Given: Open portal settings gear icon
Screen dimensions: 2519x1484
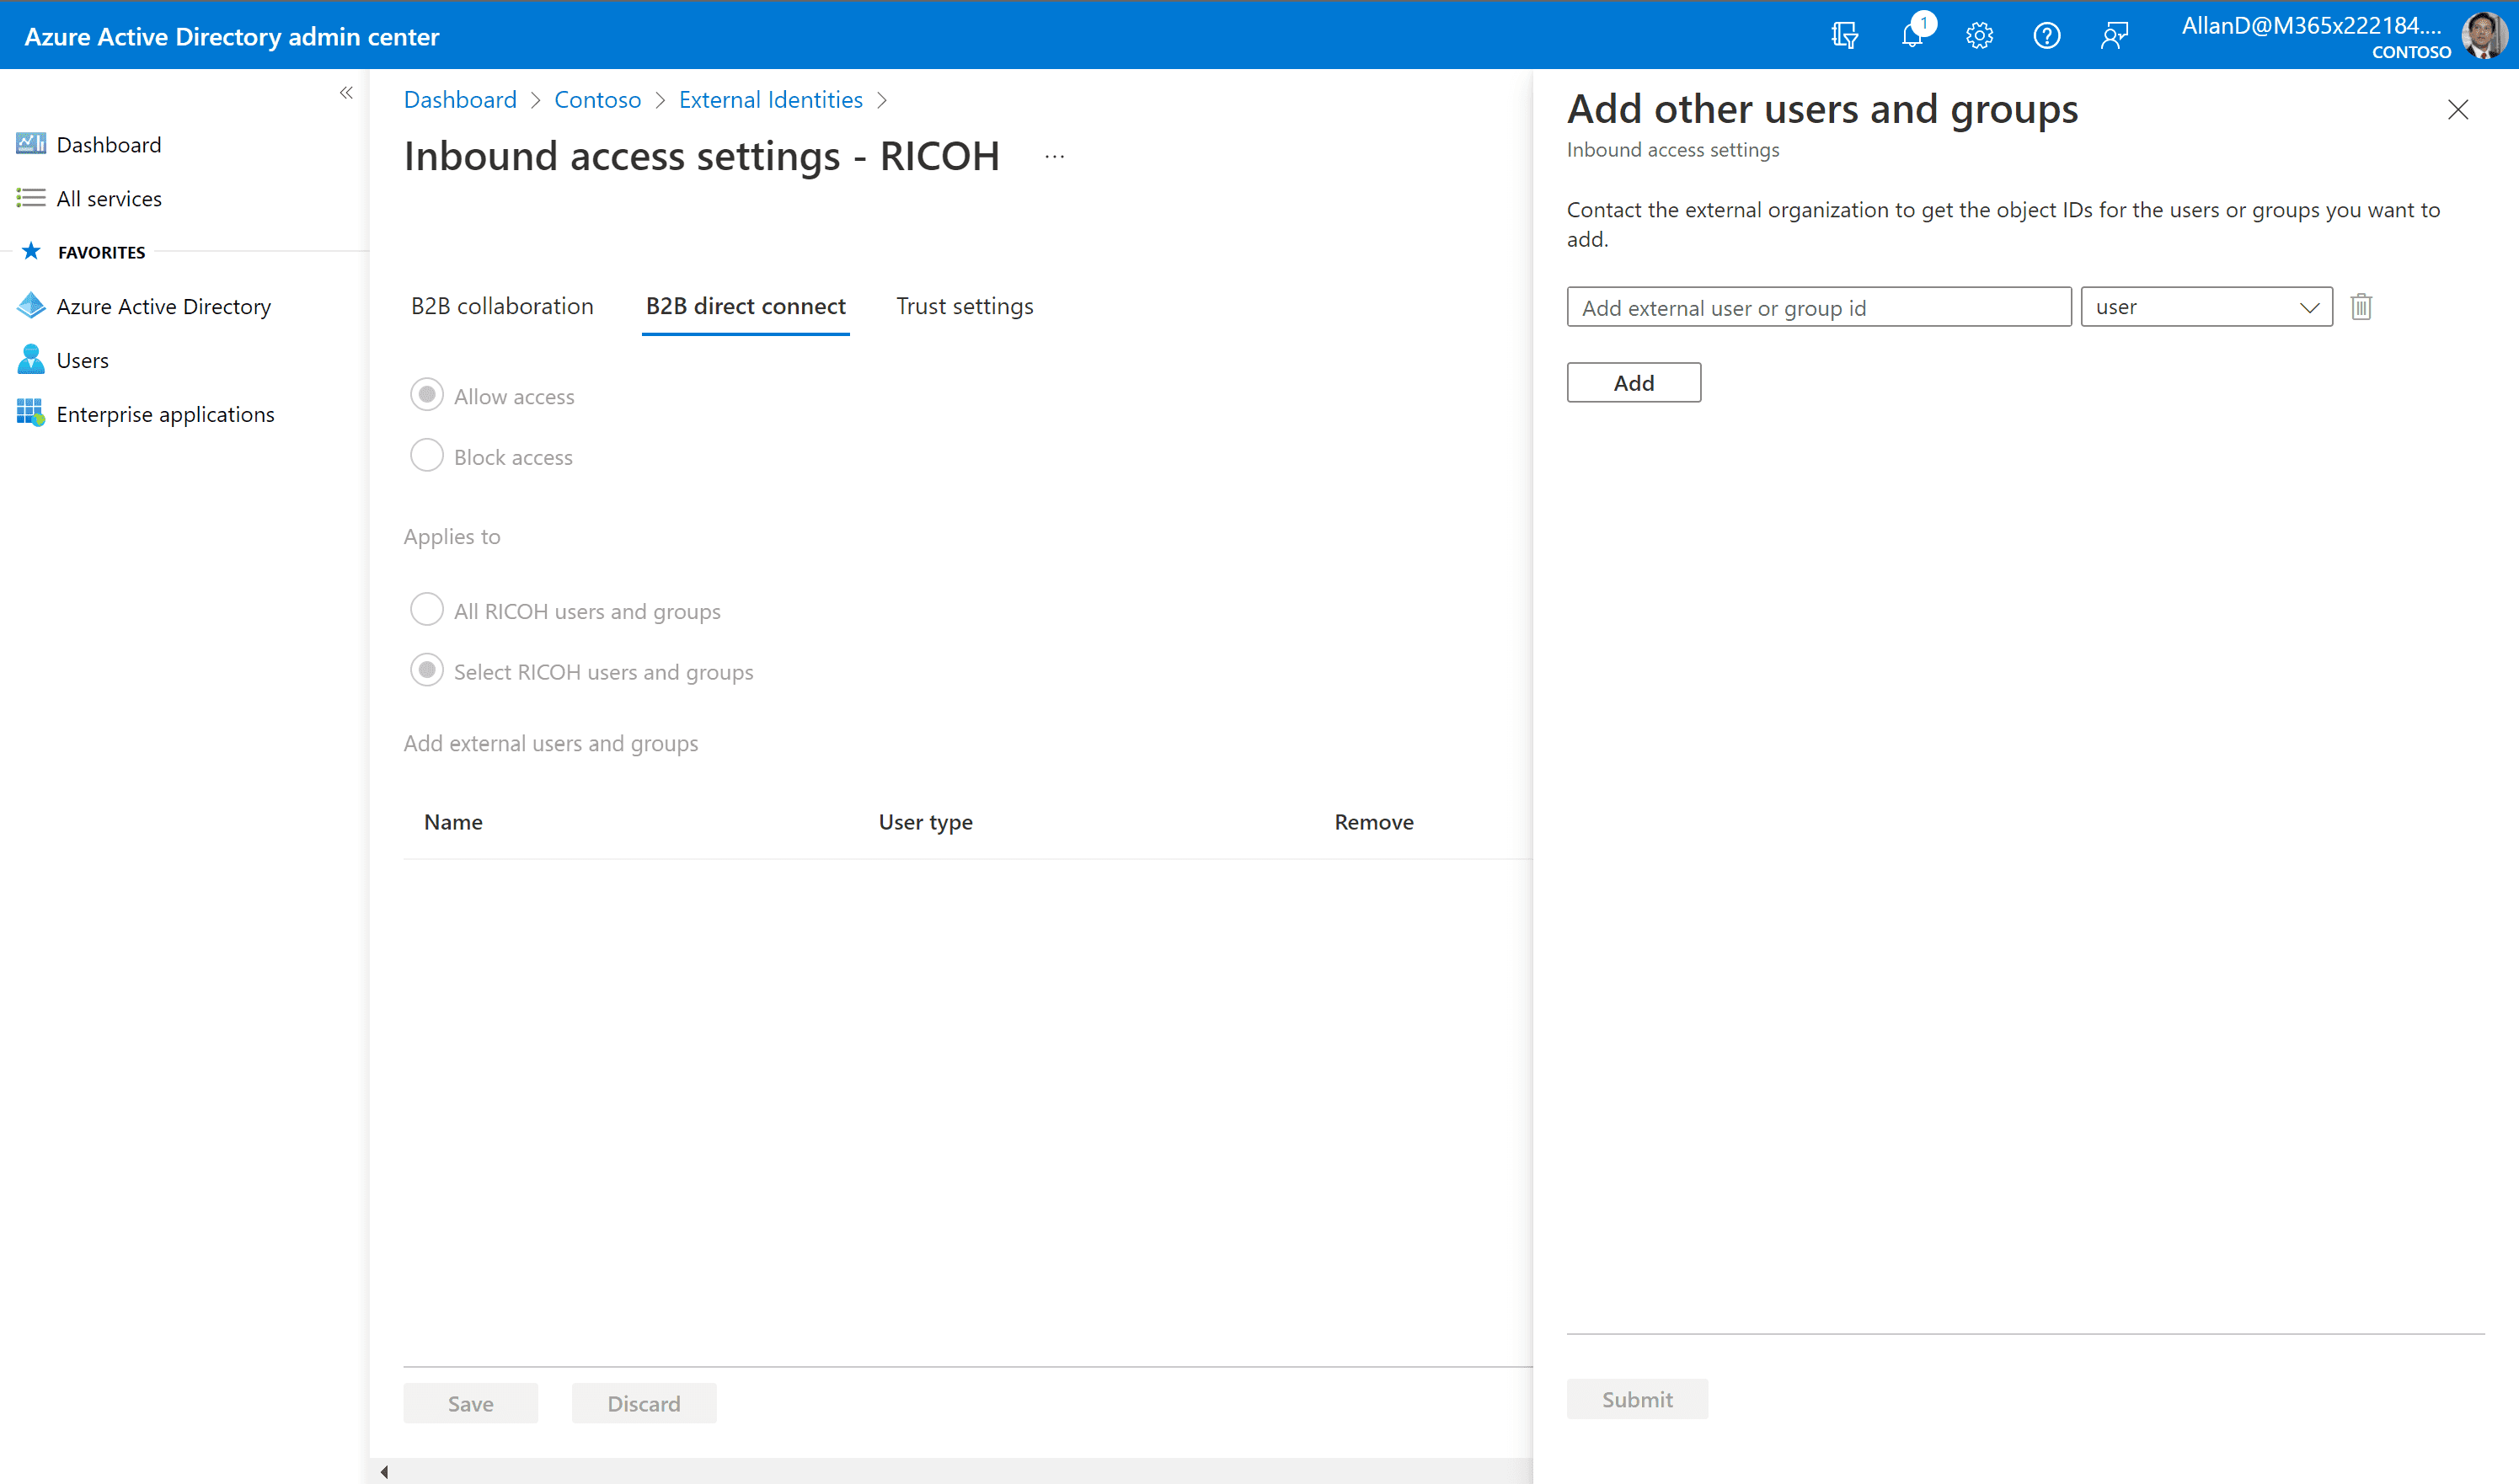Looking at the screenshot, I should point(1979,36).
